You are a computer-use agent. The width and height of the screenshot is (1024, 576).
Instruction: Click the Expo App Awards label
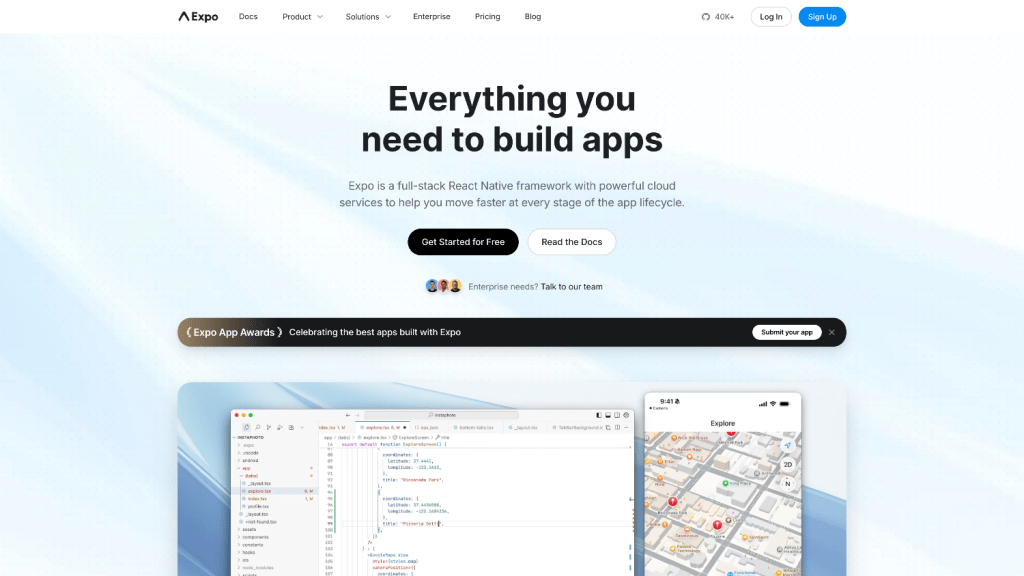(234, 332)
